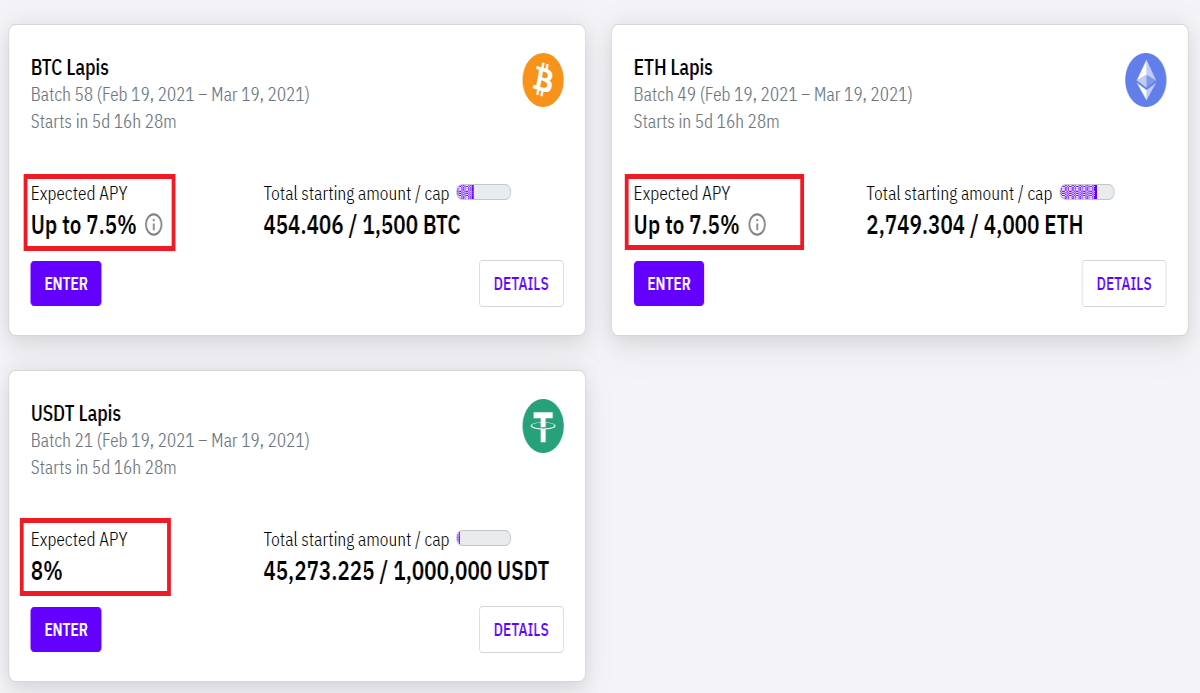Select the ETH Lapis card title
Screen dimensions: 1200x693
coord(673,68)
